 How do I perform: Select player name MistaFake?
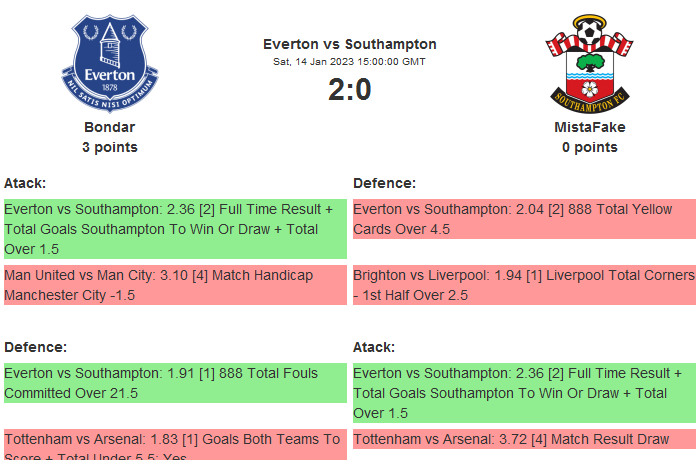click(x=590, y=127)
